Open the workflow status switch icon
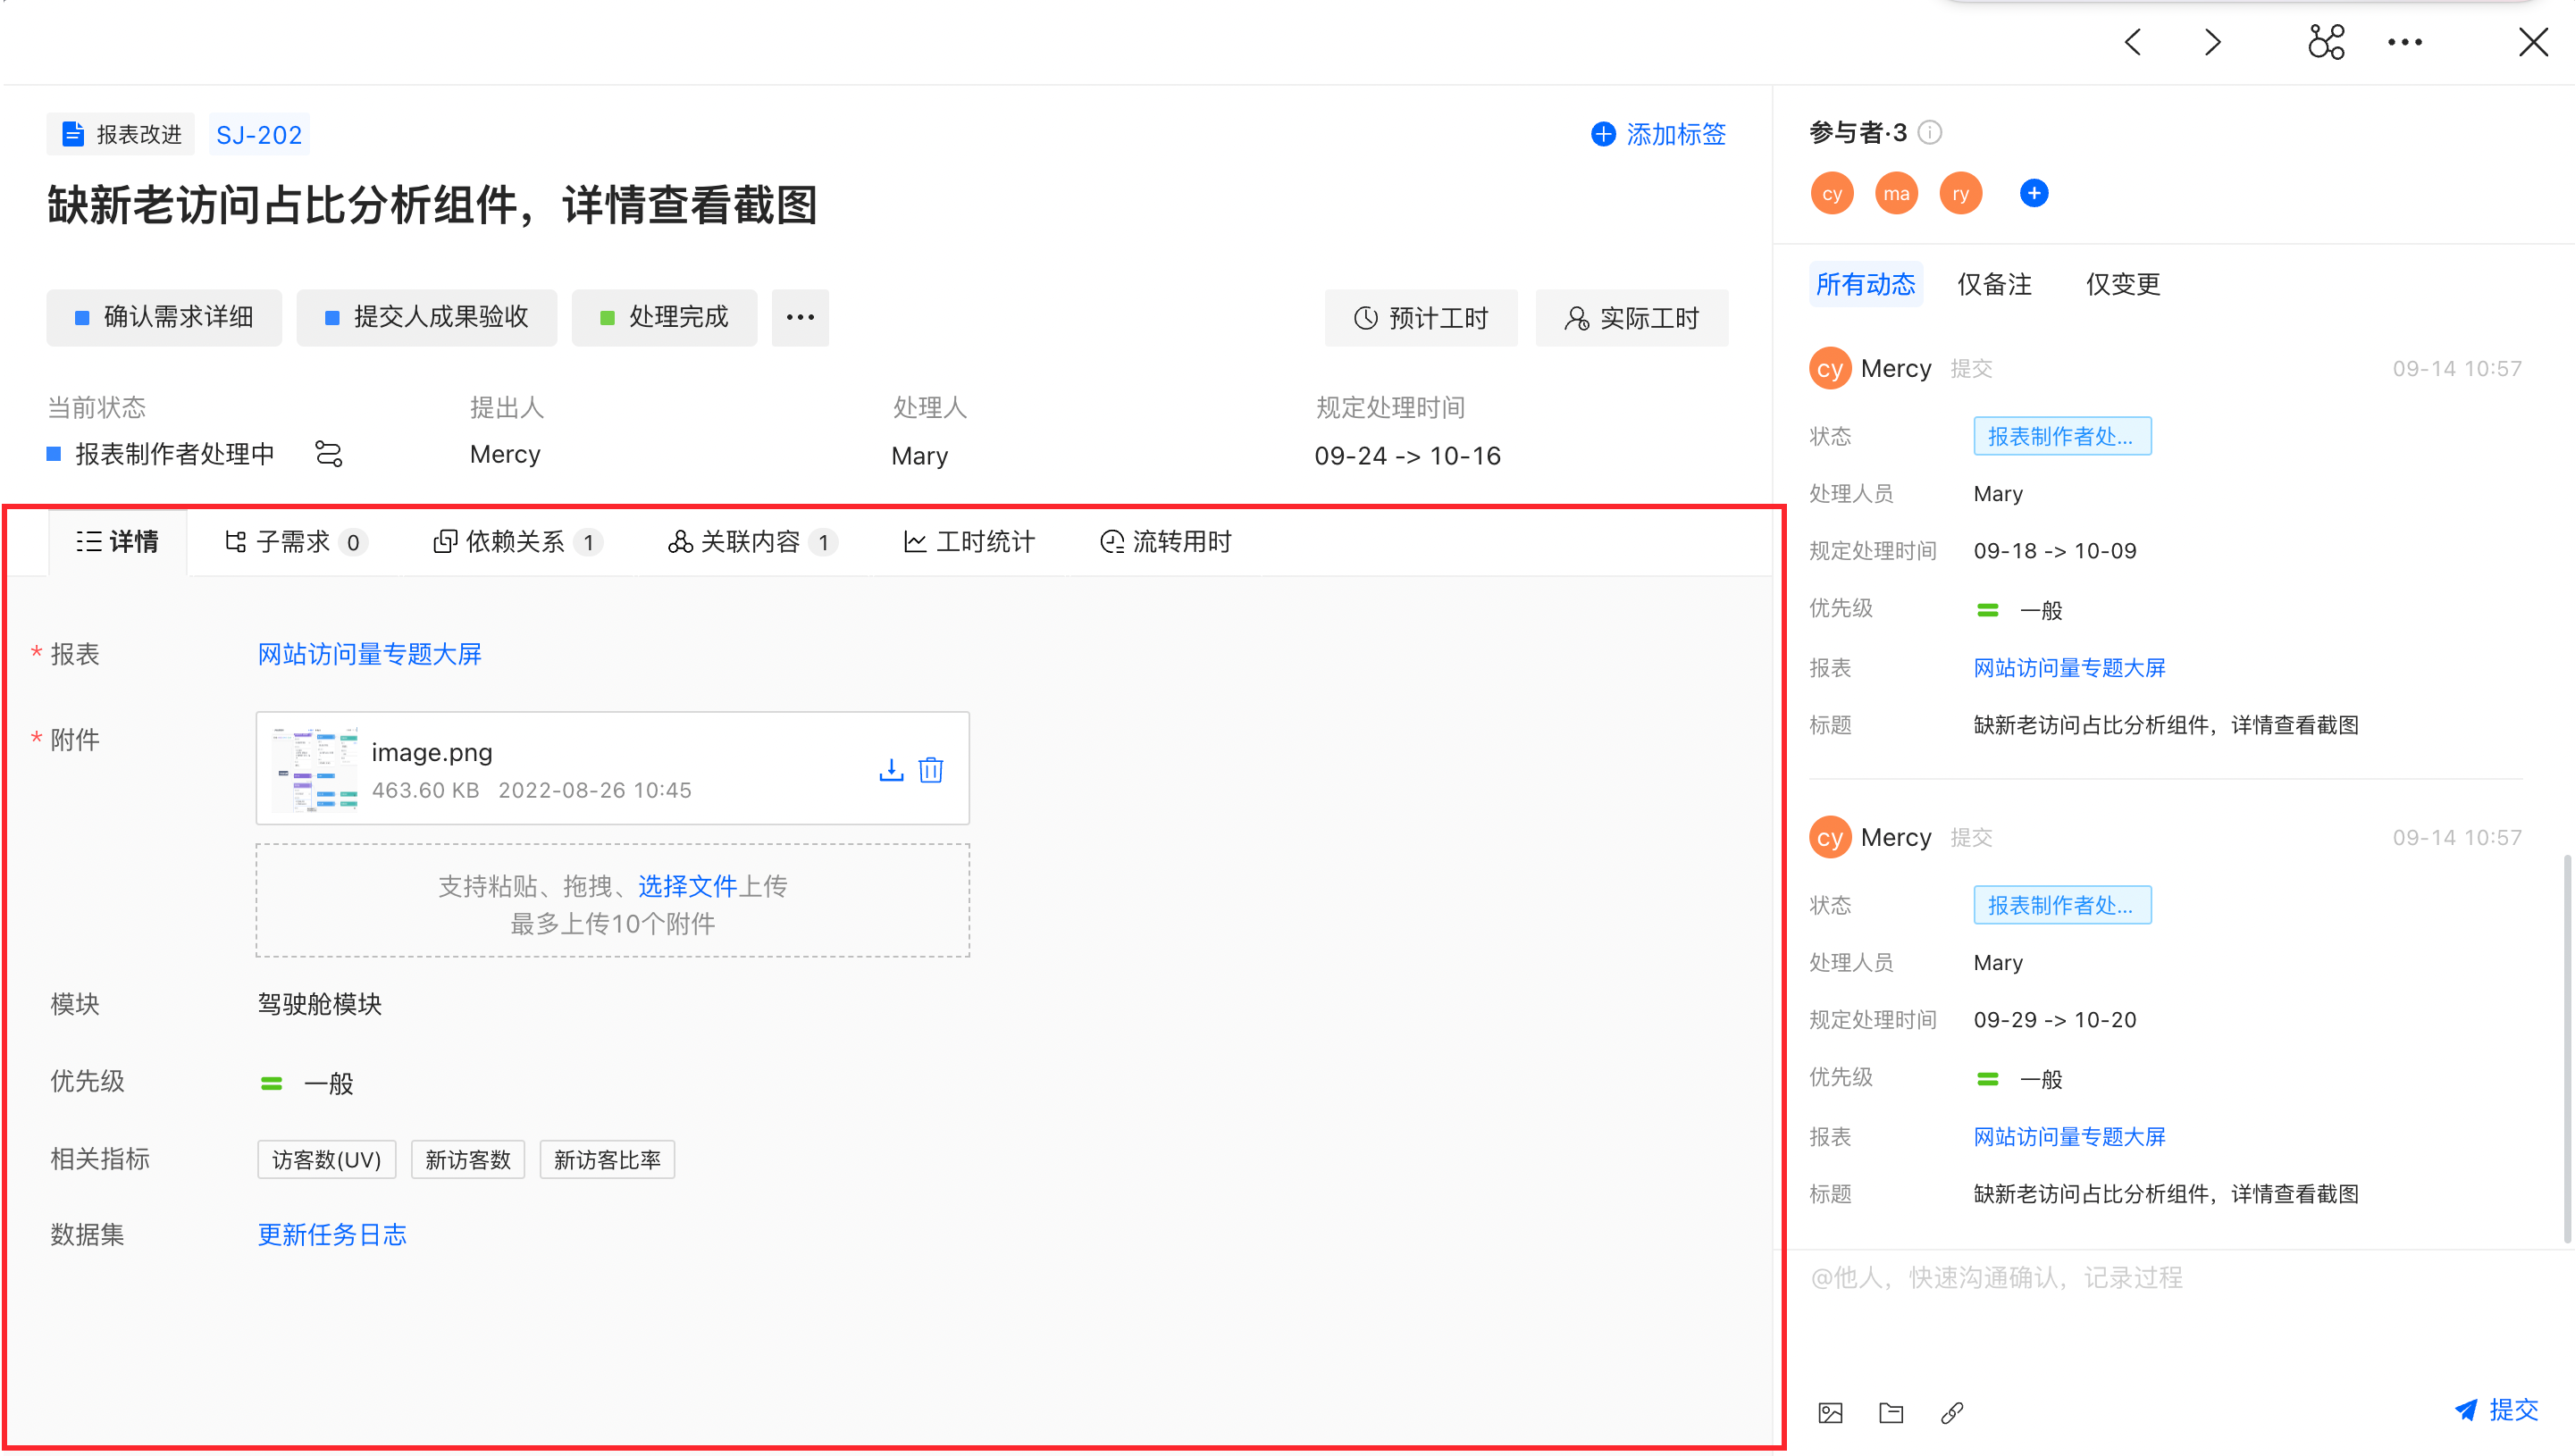 click(328, 454)
